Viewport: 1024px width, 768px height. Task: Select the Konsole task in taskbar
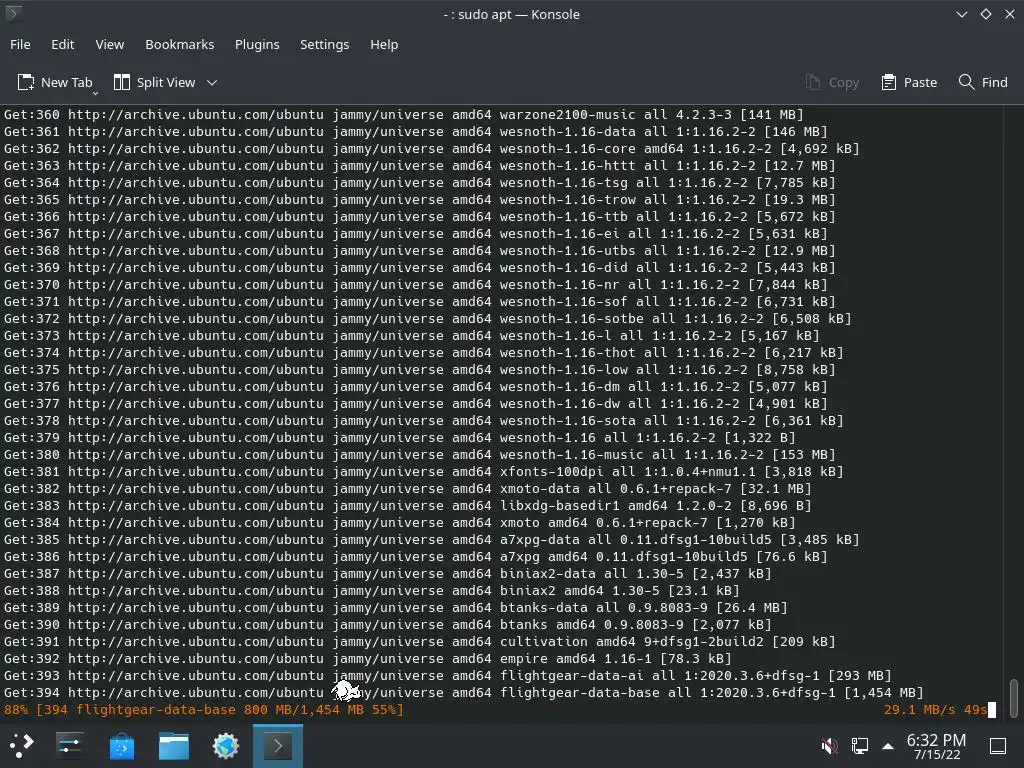tap(278, 745)
